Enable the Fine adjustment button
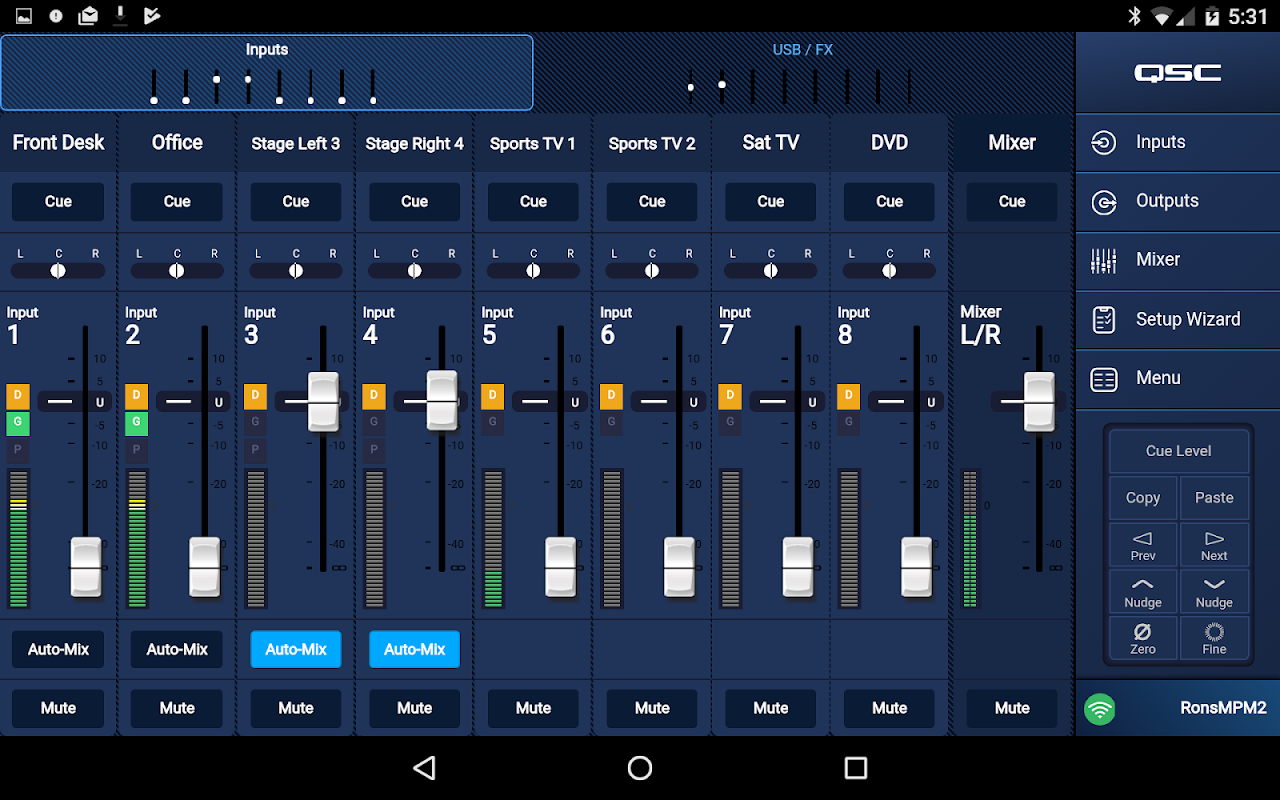The image size is (1280, 800). 1214,638
